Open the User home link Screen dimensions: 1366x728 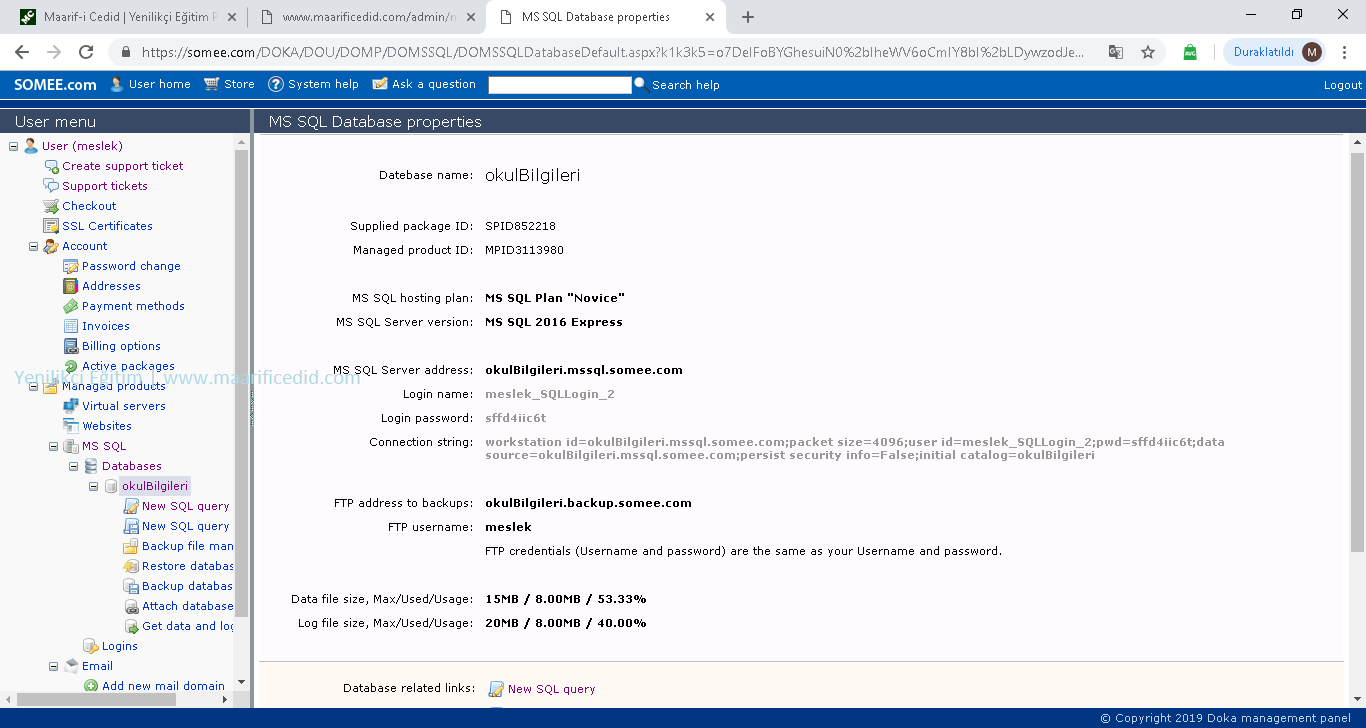[159, 84]
